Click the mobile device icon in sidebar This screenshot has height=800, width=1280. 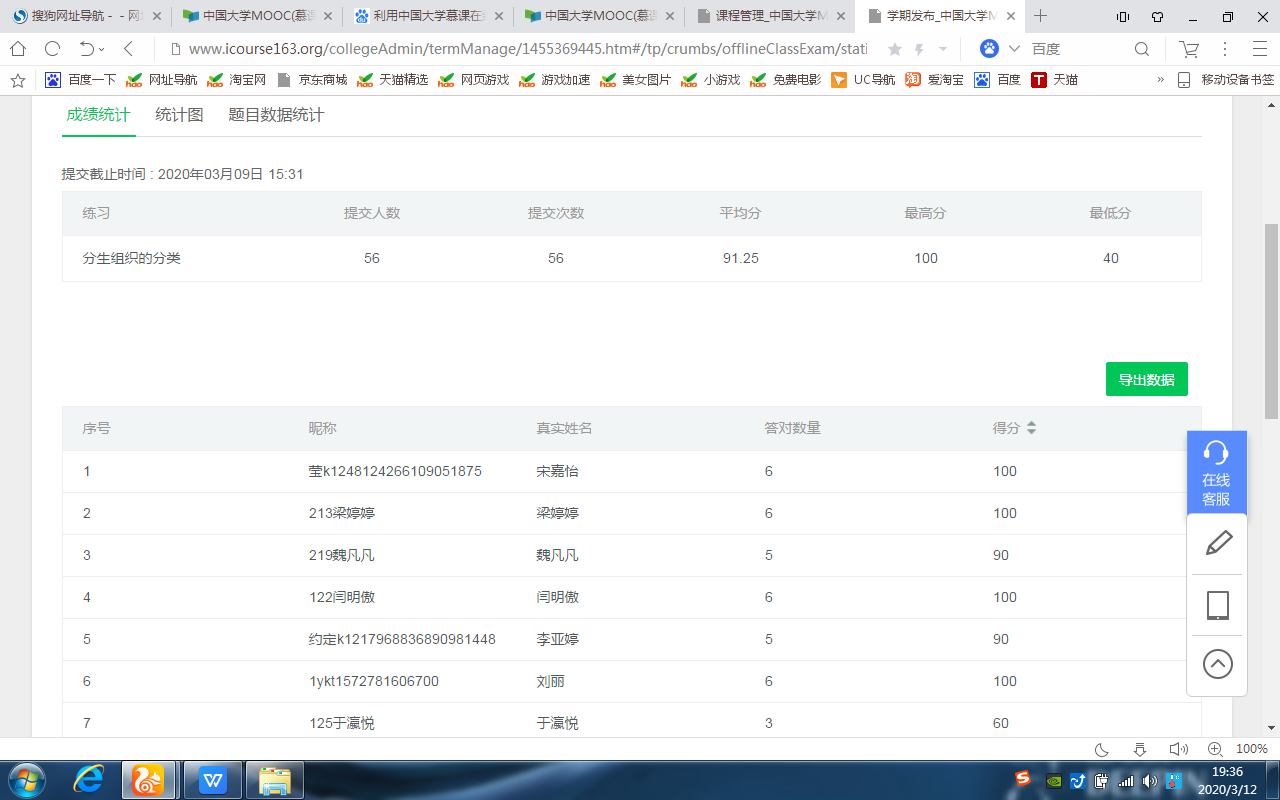1217,605
